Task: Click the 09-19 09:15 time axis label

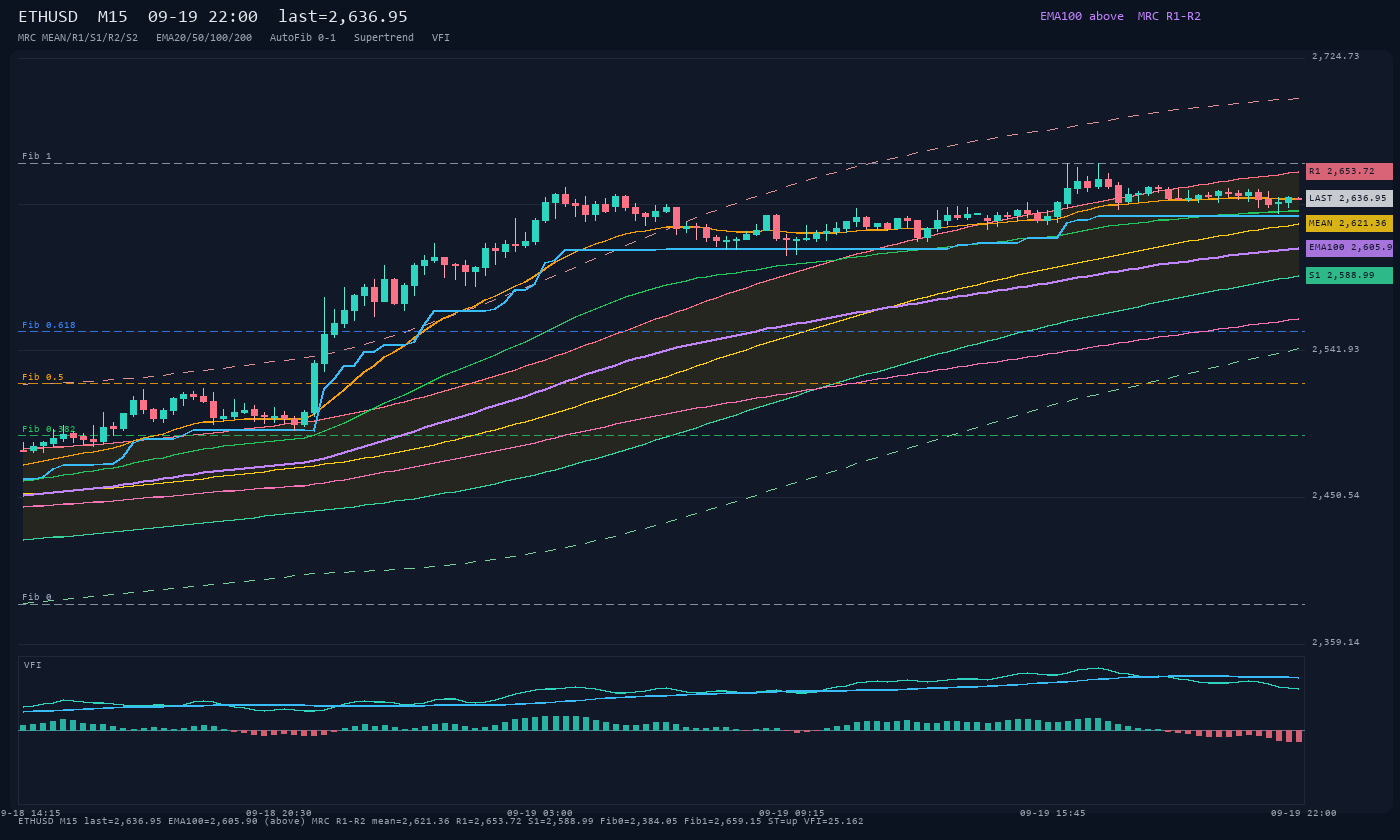Action: (792, 813)
